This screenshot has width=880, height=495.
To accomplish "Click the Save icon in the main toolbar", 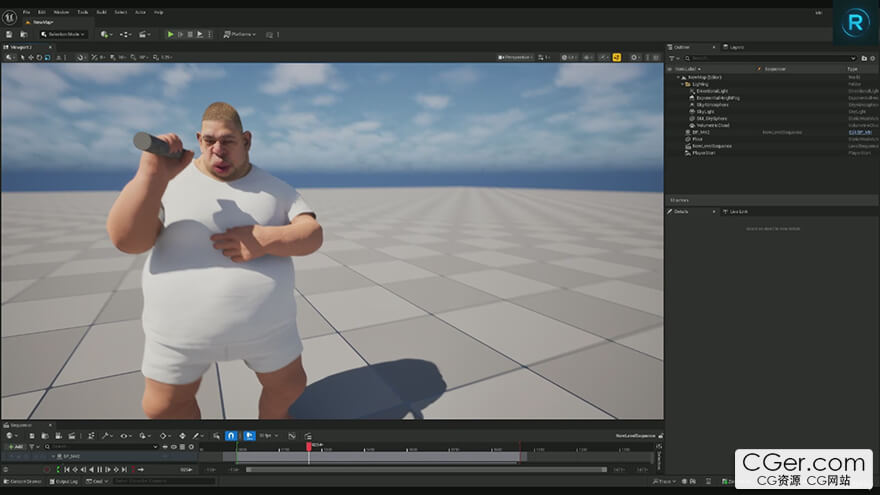I will 8,34.
